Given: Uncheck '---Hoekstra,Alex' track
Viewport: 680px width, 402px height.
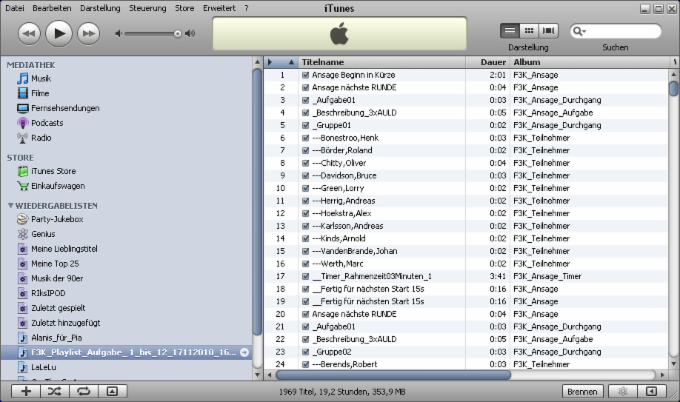Looking at the screenshot, I should [x=305, y=213].
